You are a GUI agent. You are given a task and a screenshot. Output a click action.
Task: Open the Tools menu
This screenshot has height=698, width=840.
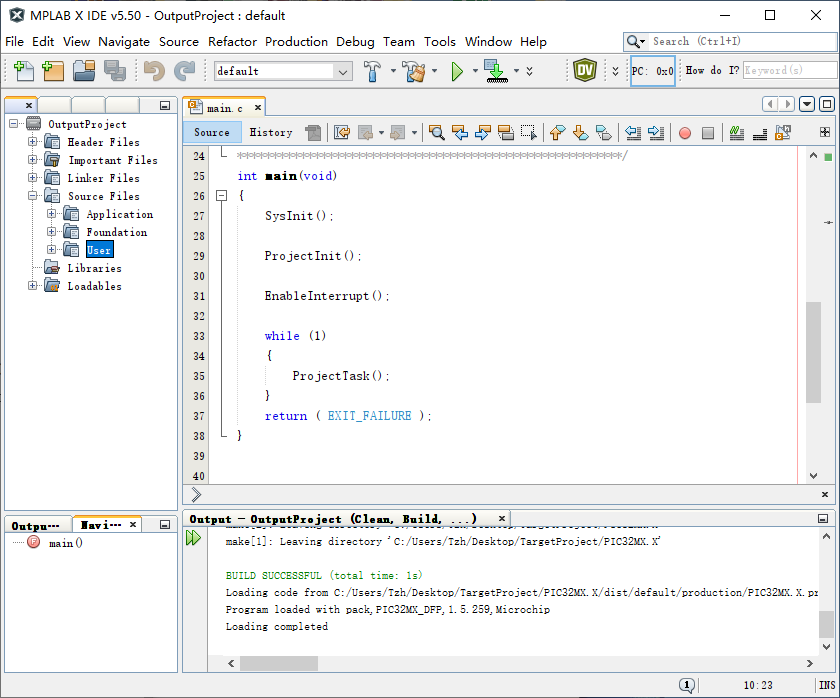click(440, 42)
